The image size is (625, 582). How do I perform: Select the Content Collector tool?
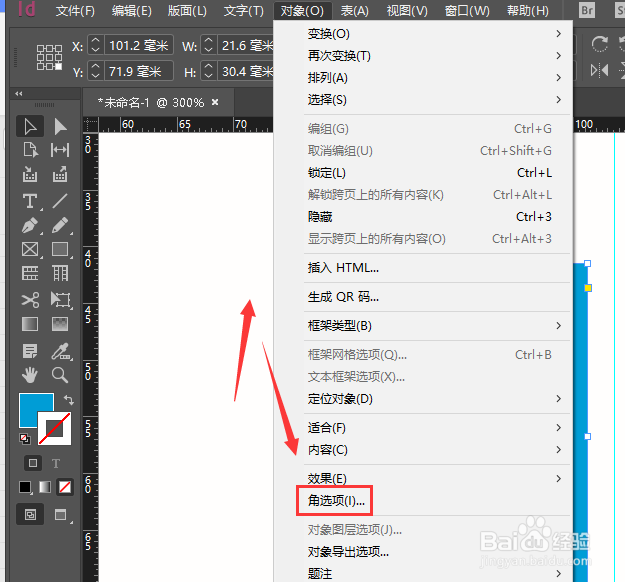pyautogui.click(x=30, y=175)
